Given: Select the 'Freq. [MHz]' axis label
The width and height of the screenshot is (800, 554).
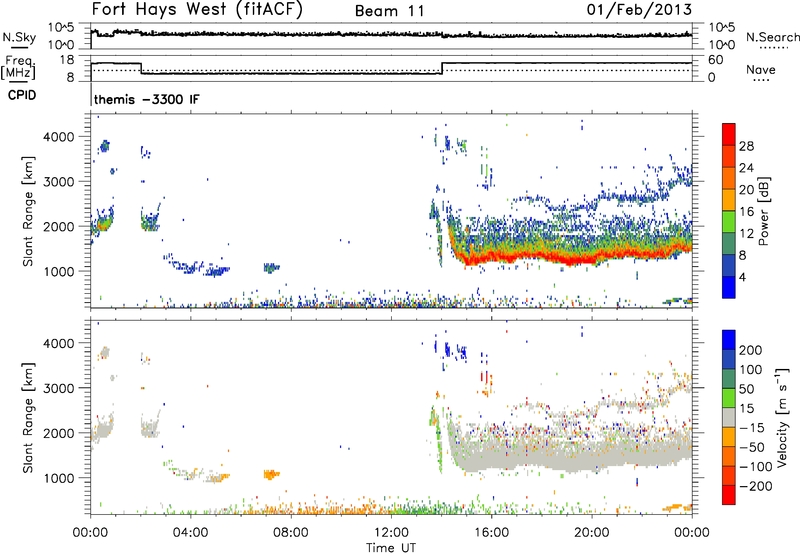Looking at the screenshot, I should [x=19, y=67].
